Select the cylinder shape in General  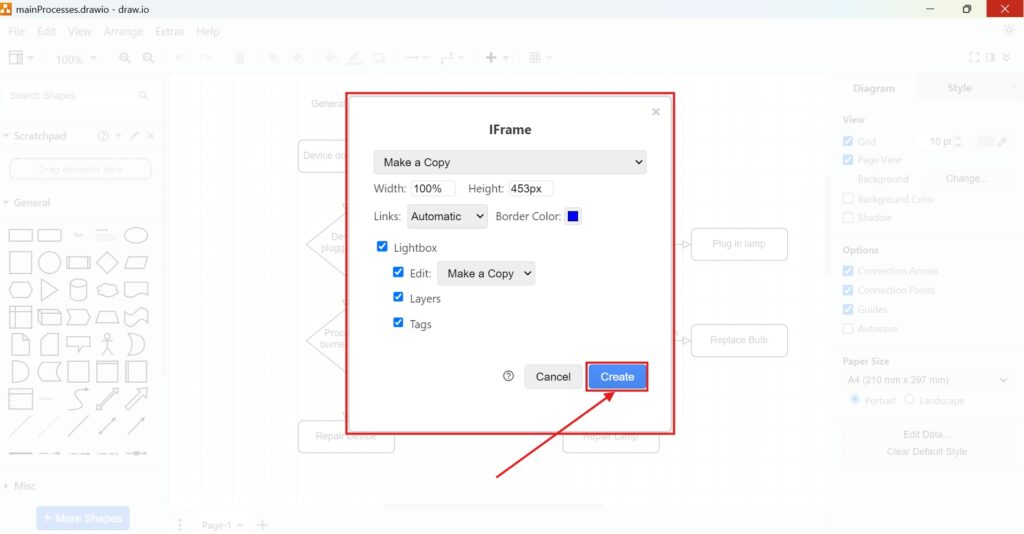(x=78, y=289)
